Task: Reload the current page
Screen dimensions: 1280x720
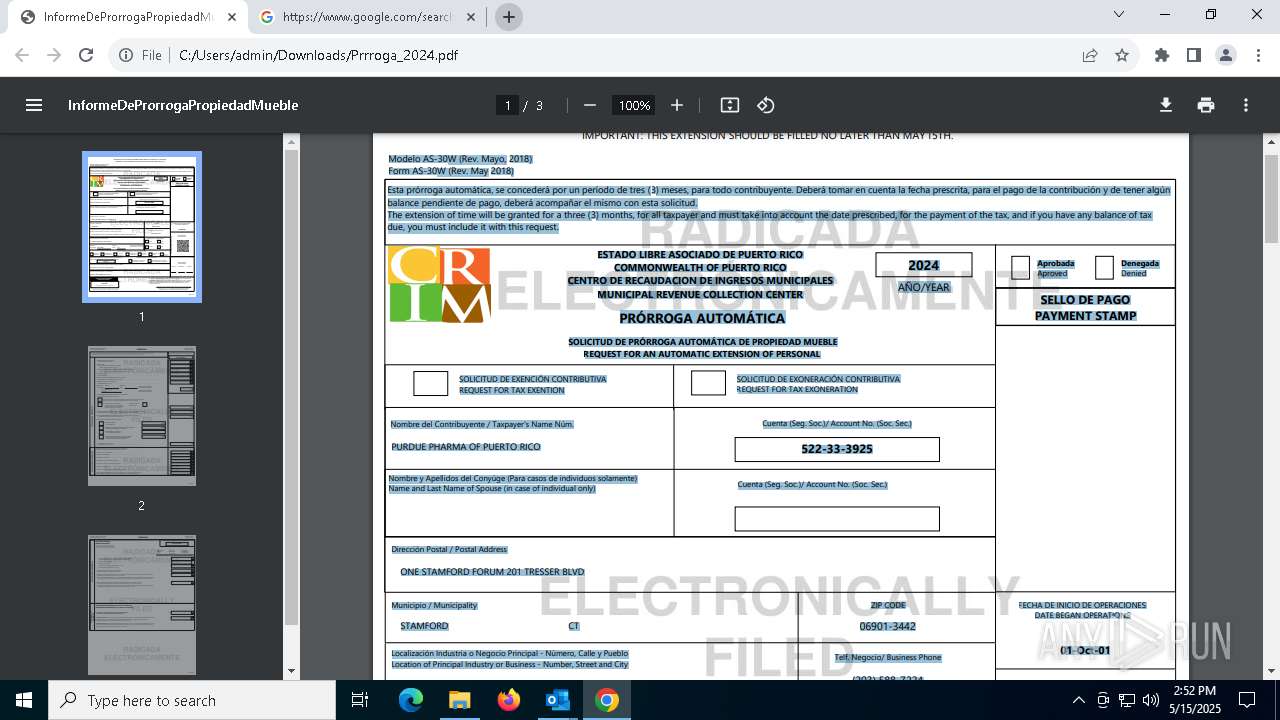Action: click(x=86, y=55)
